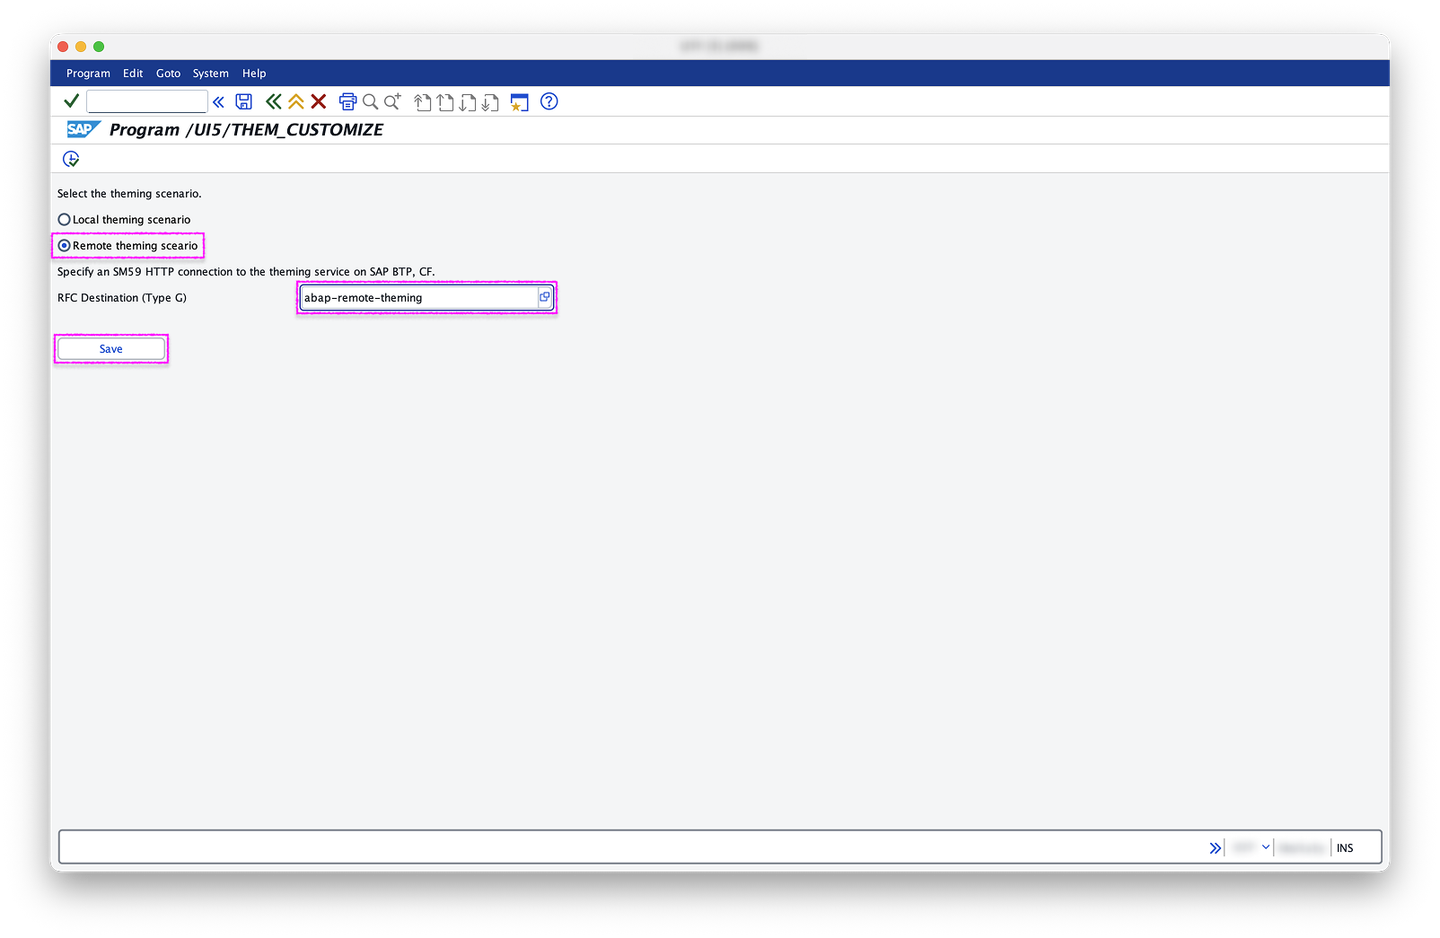Click the macOS yellow minimize window button
This screenshot has height=938, width=1440.
point(81,46)
